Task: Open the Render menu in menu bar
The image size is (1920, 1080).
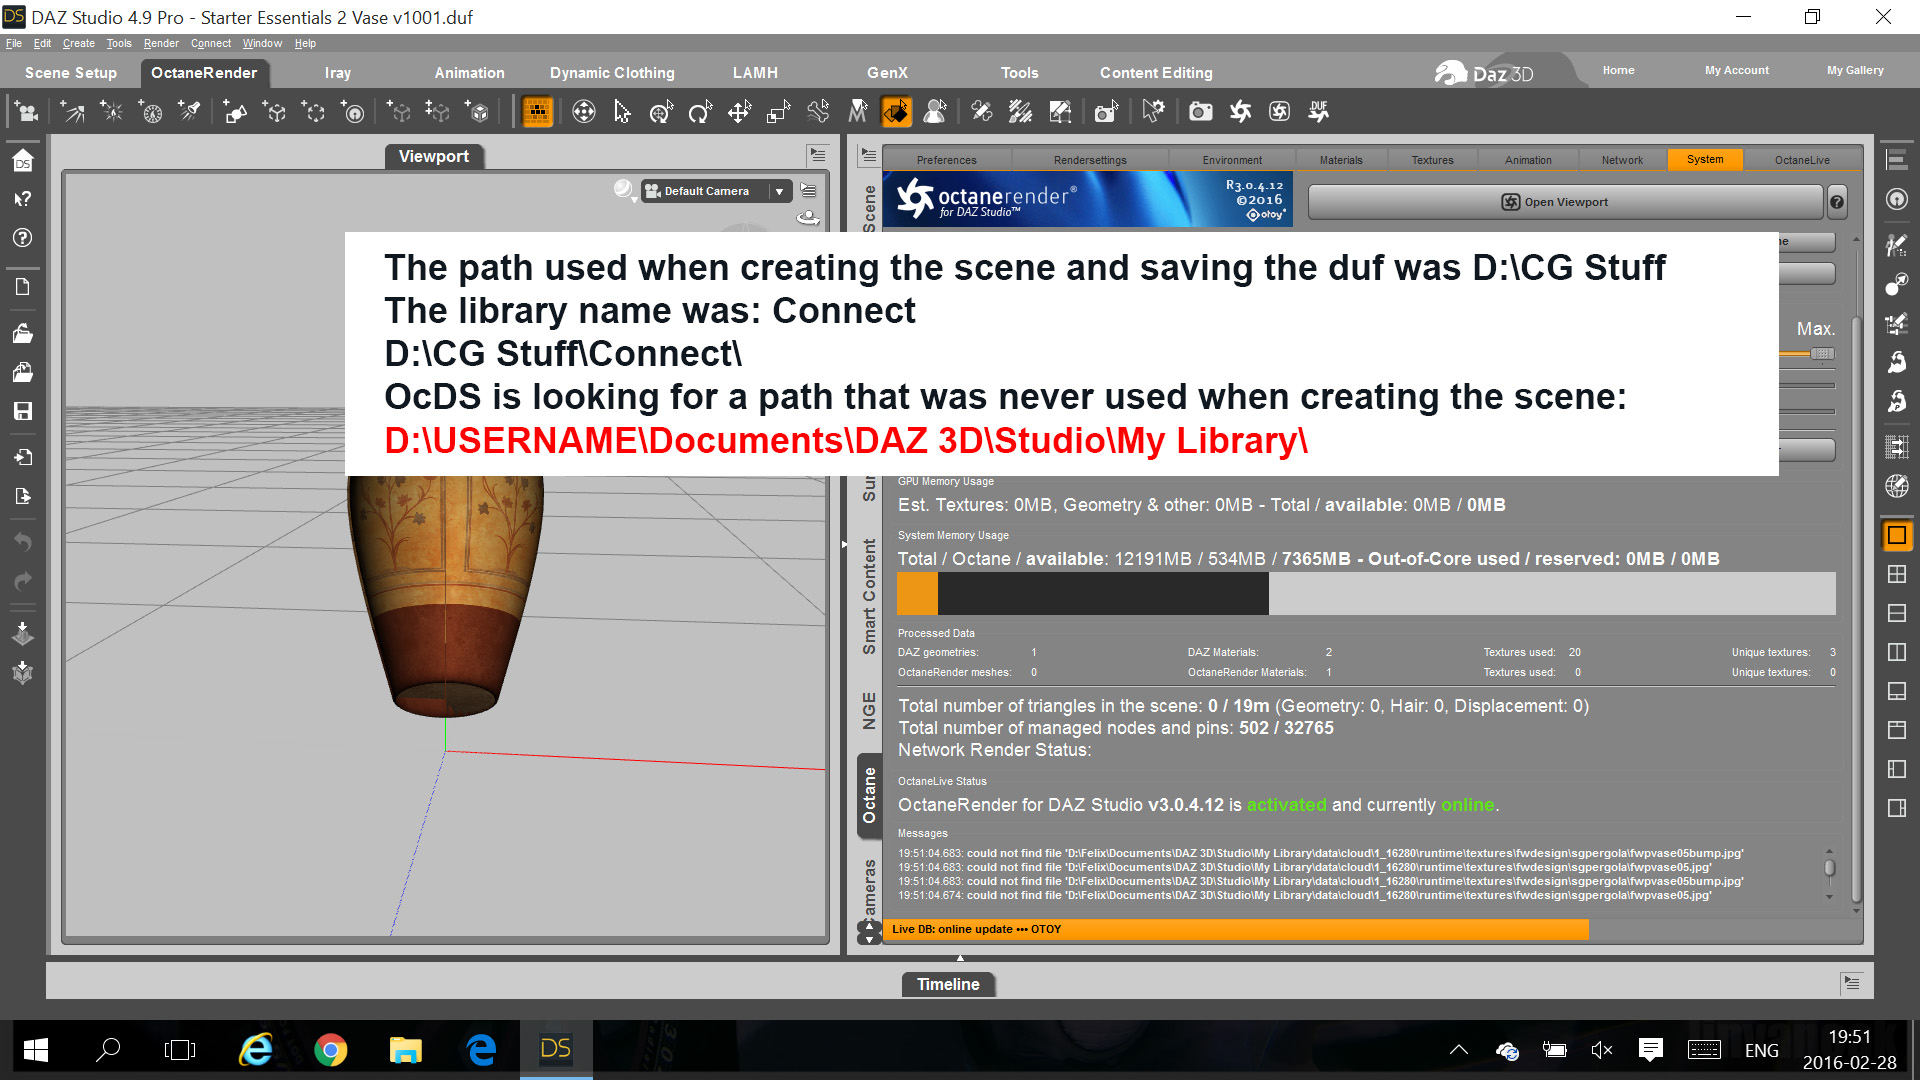Action: tap(160, 43)
